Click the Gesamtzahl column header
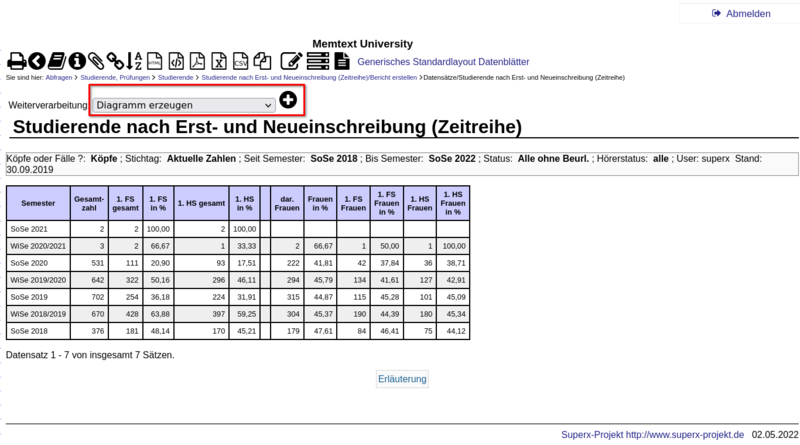The image size is (800, 445). pyautogui.click(x=89, y=203)
